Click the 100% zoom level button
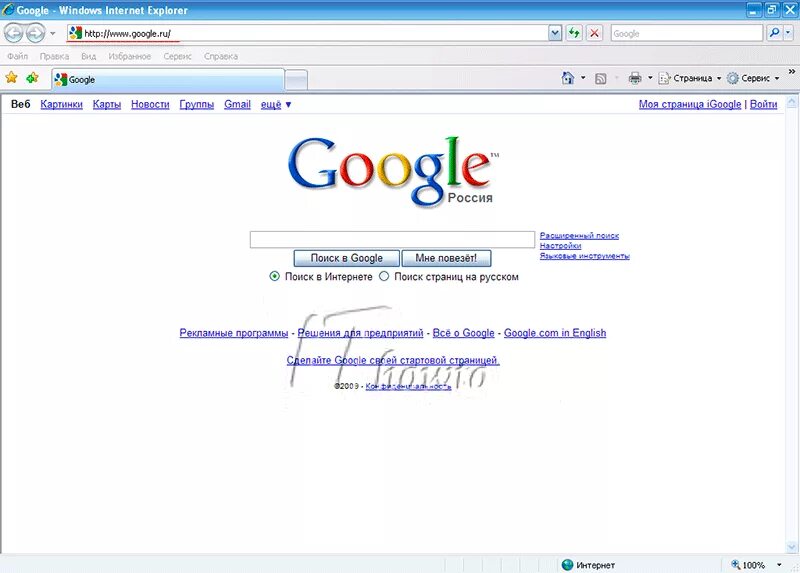This screenshot has width=800, height=573. 748,565
